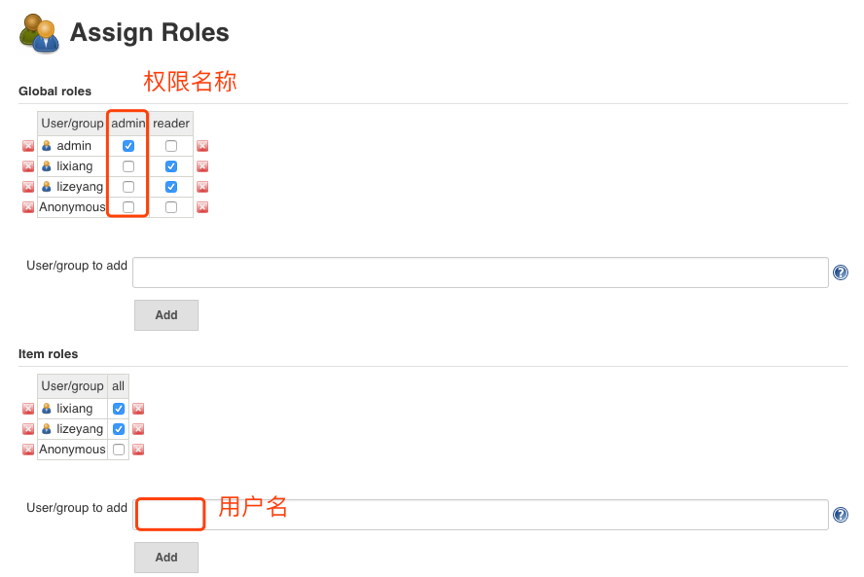
Task: Click Add button under Item roles
Action: click(x=166, y=557)
